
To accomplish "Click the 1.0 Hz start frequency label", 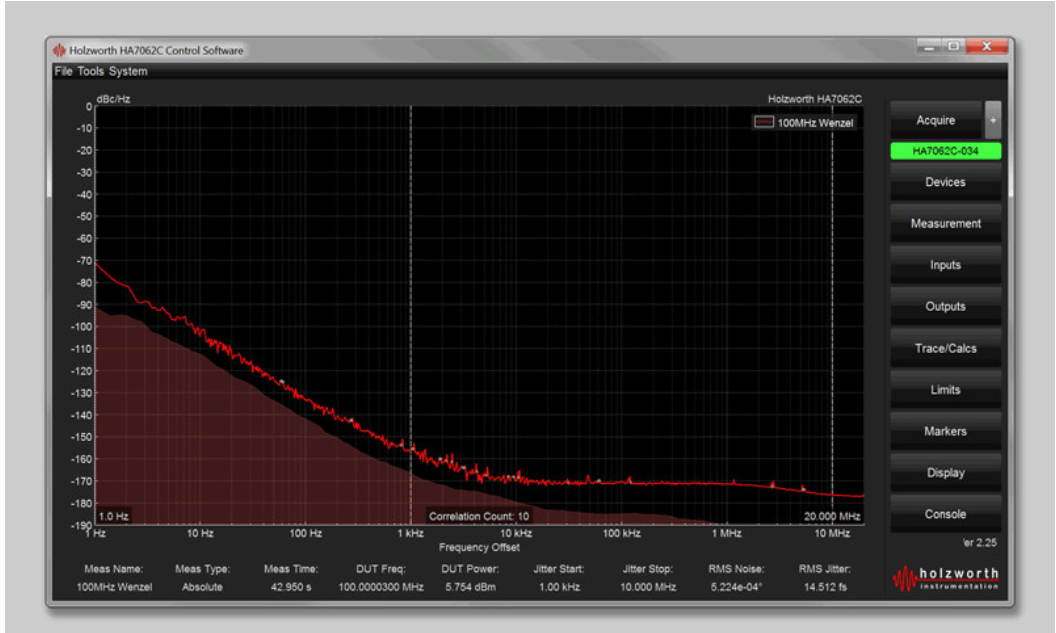I will pyautogui.click(x=113, y=517).
